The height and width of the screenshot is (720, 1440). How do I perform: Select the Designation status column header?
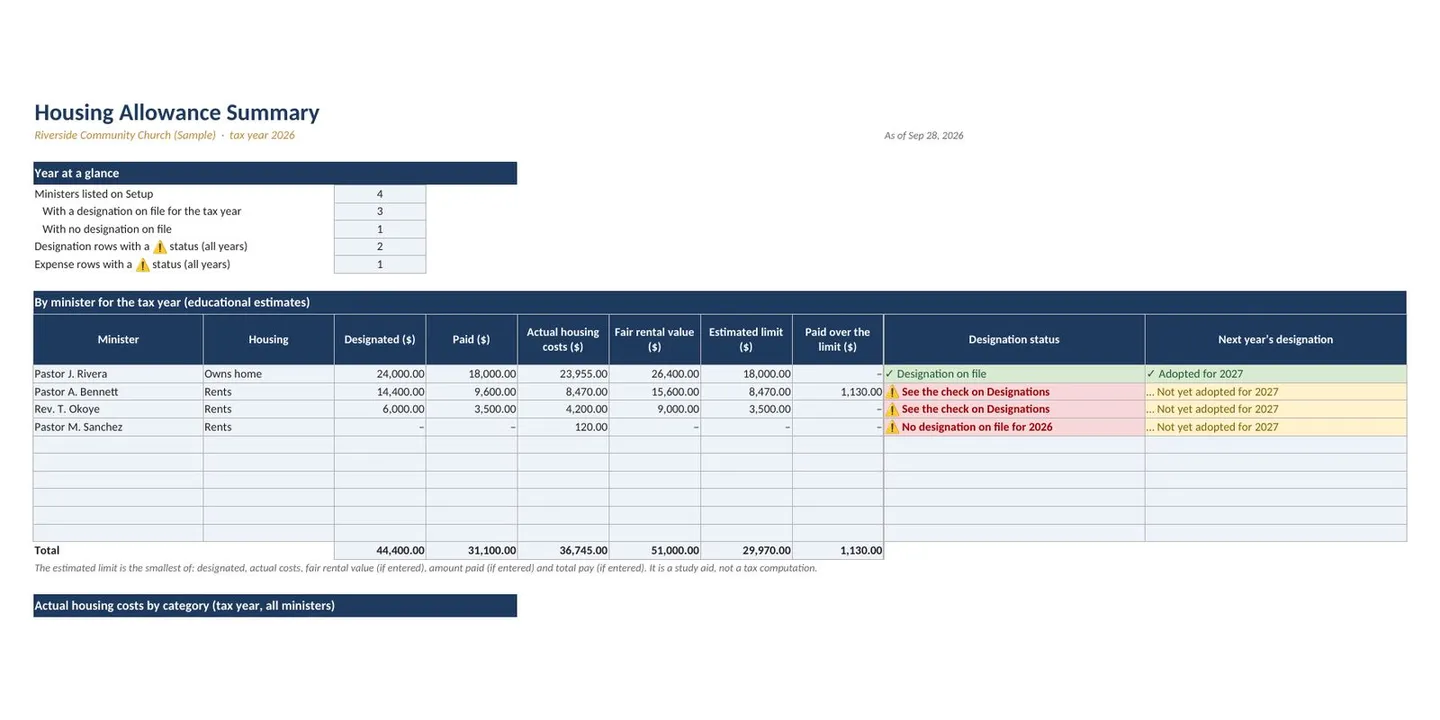(x=1014, y=340)
